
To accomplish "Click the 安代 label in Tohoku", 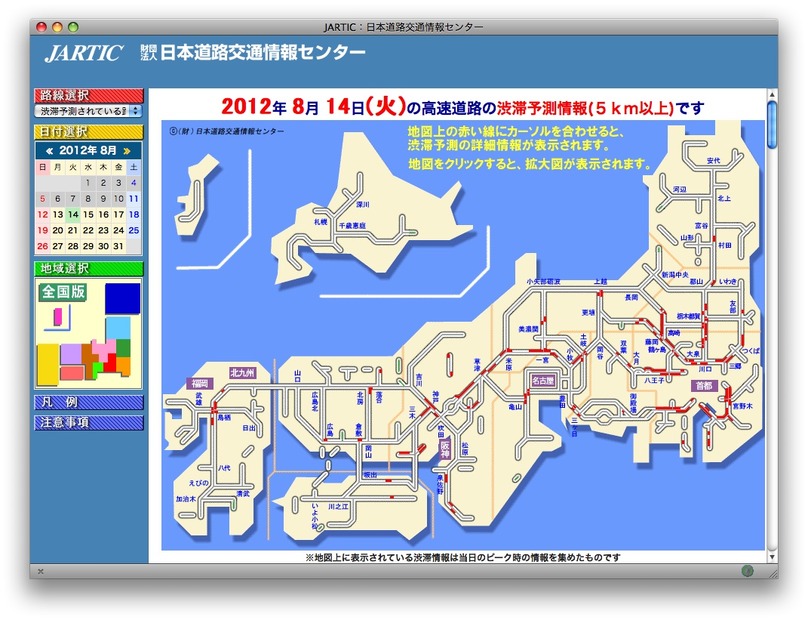I will (x=713, y=161).
